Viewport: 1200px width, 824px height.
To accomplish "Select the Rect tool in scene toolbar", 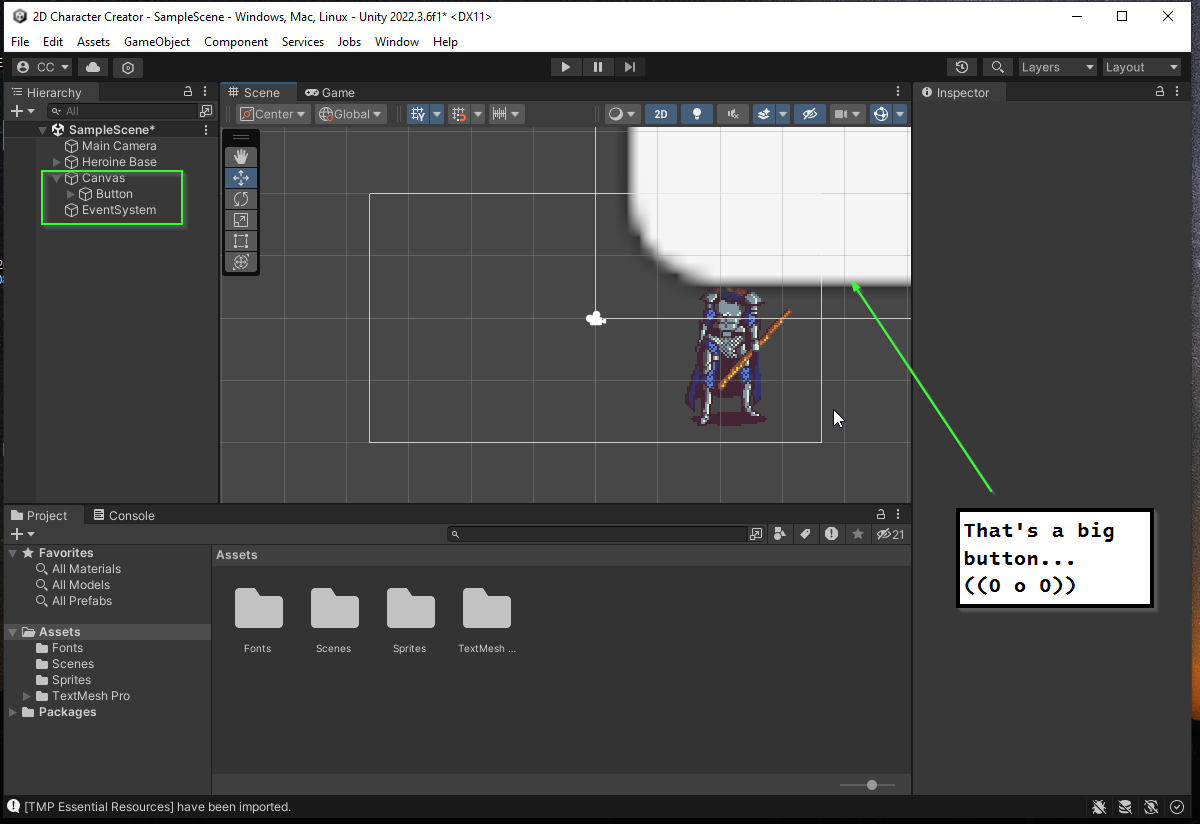I will click(x=240, y=241).
